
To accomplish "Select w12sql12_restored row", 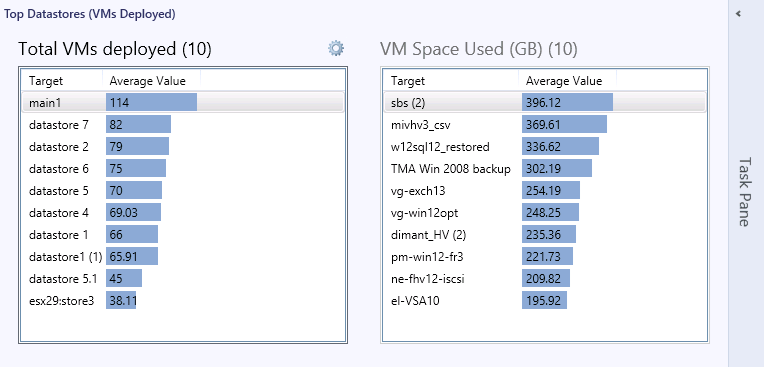I will (x=545, y=146).
